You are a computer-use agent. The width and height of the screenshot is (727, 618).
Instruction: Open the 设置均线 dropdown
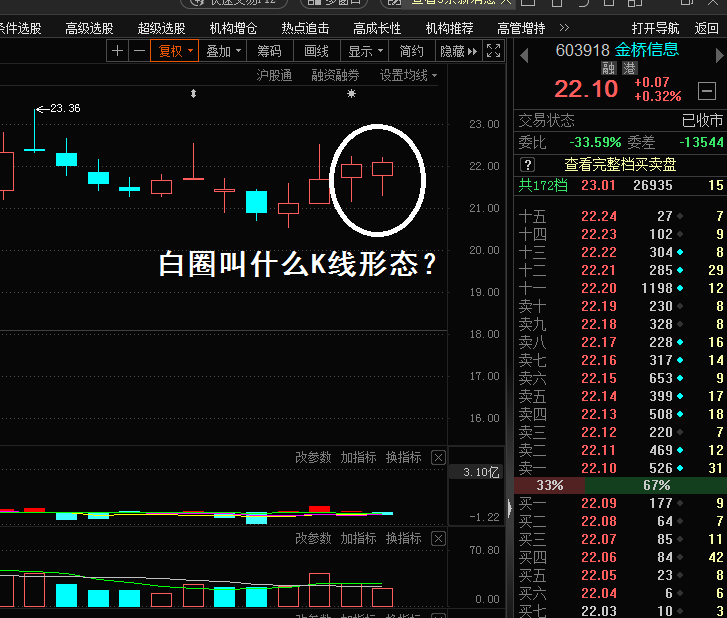[408, 75]
